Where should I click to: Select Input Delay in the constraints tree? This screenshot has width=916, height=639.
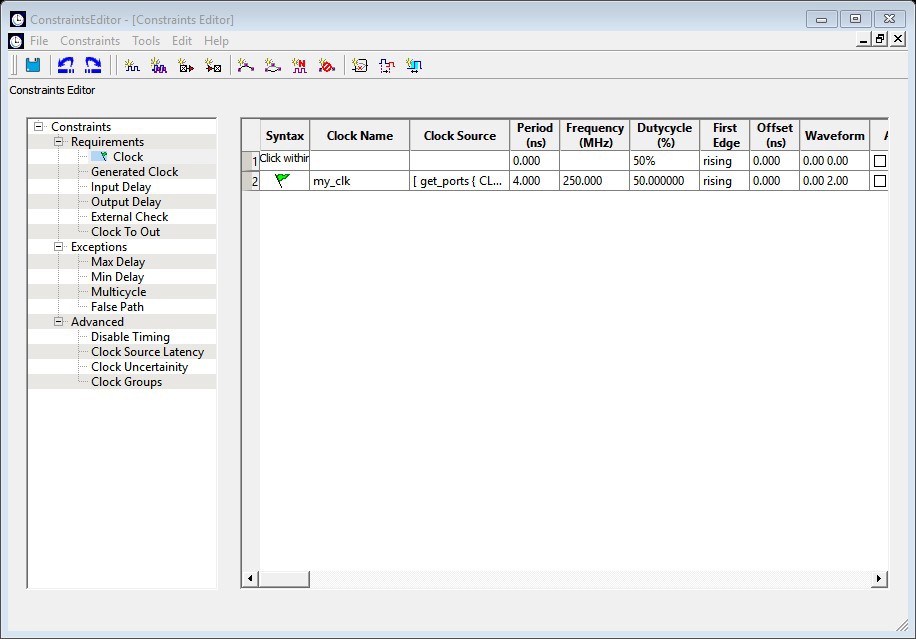click(x=121, y=187)
